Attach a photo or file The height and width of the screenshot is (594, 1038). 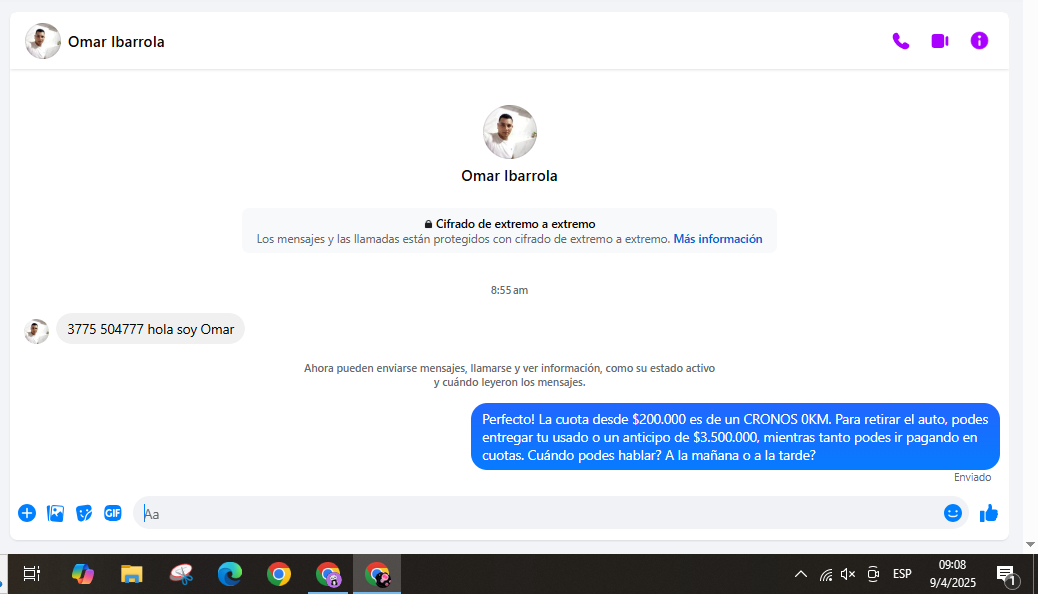pyautogui.click(x=56, y=513)
